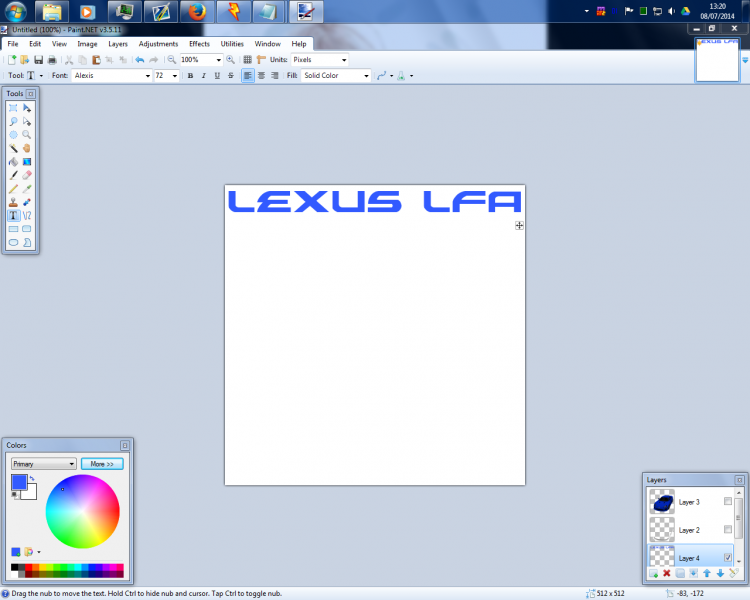Screen dimensions: 750x600
Task: Select the Paintbrush tool
Action: 13,175
